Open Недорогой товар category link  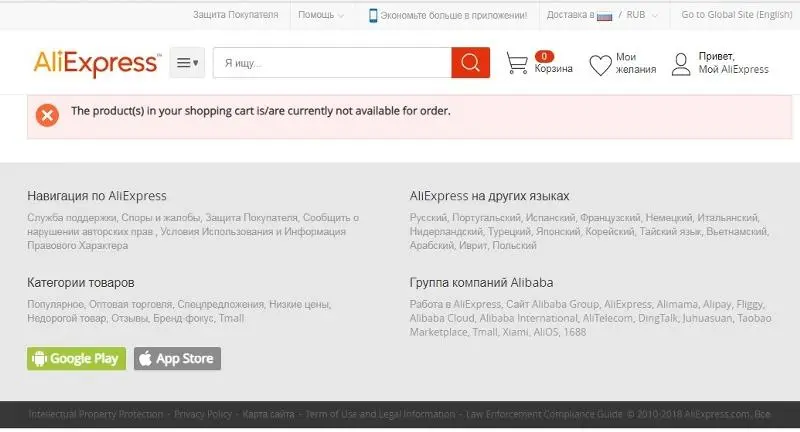pos(67,318)
